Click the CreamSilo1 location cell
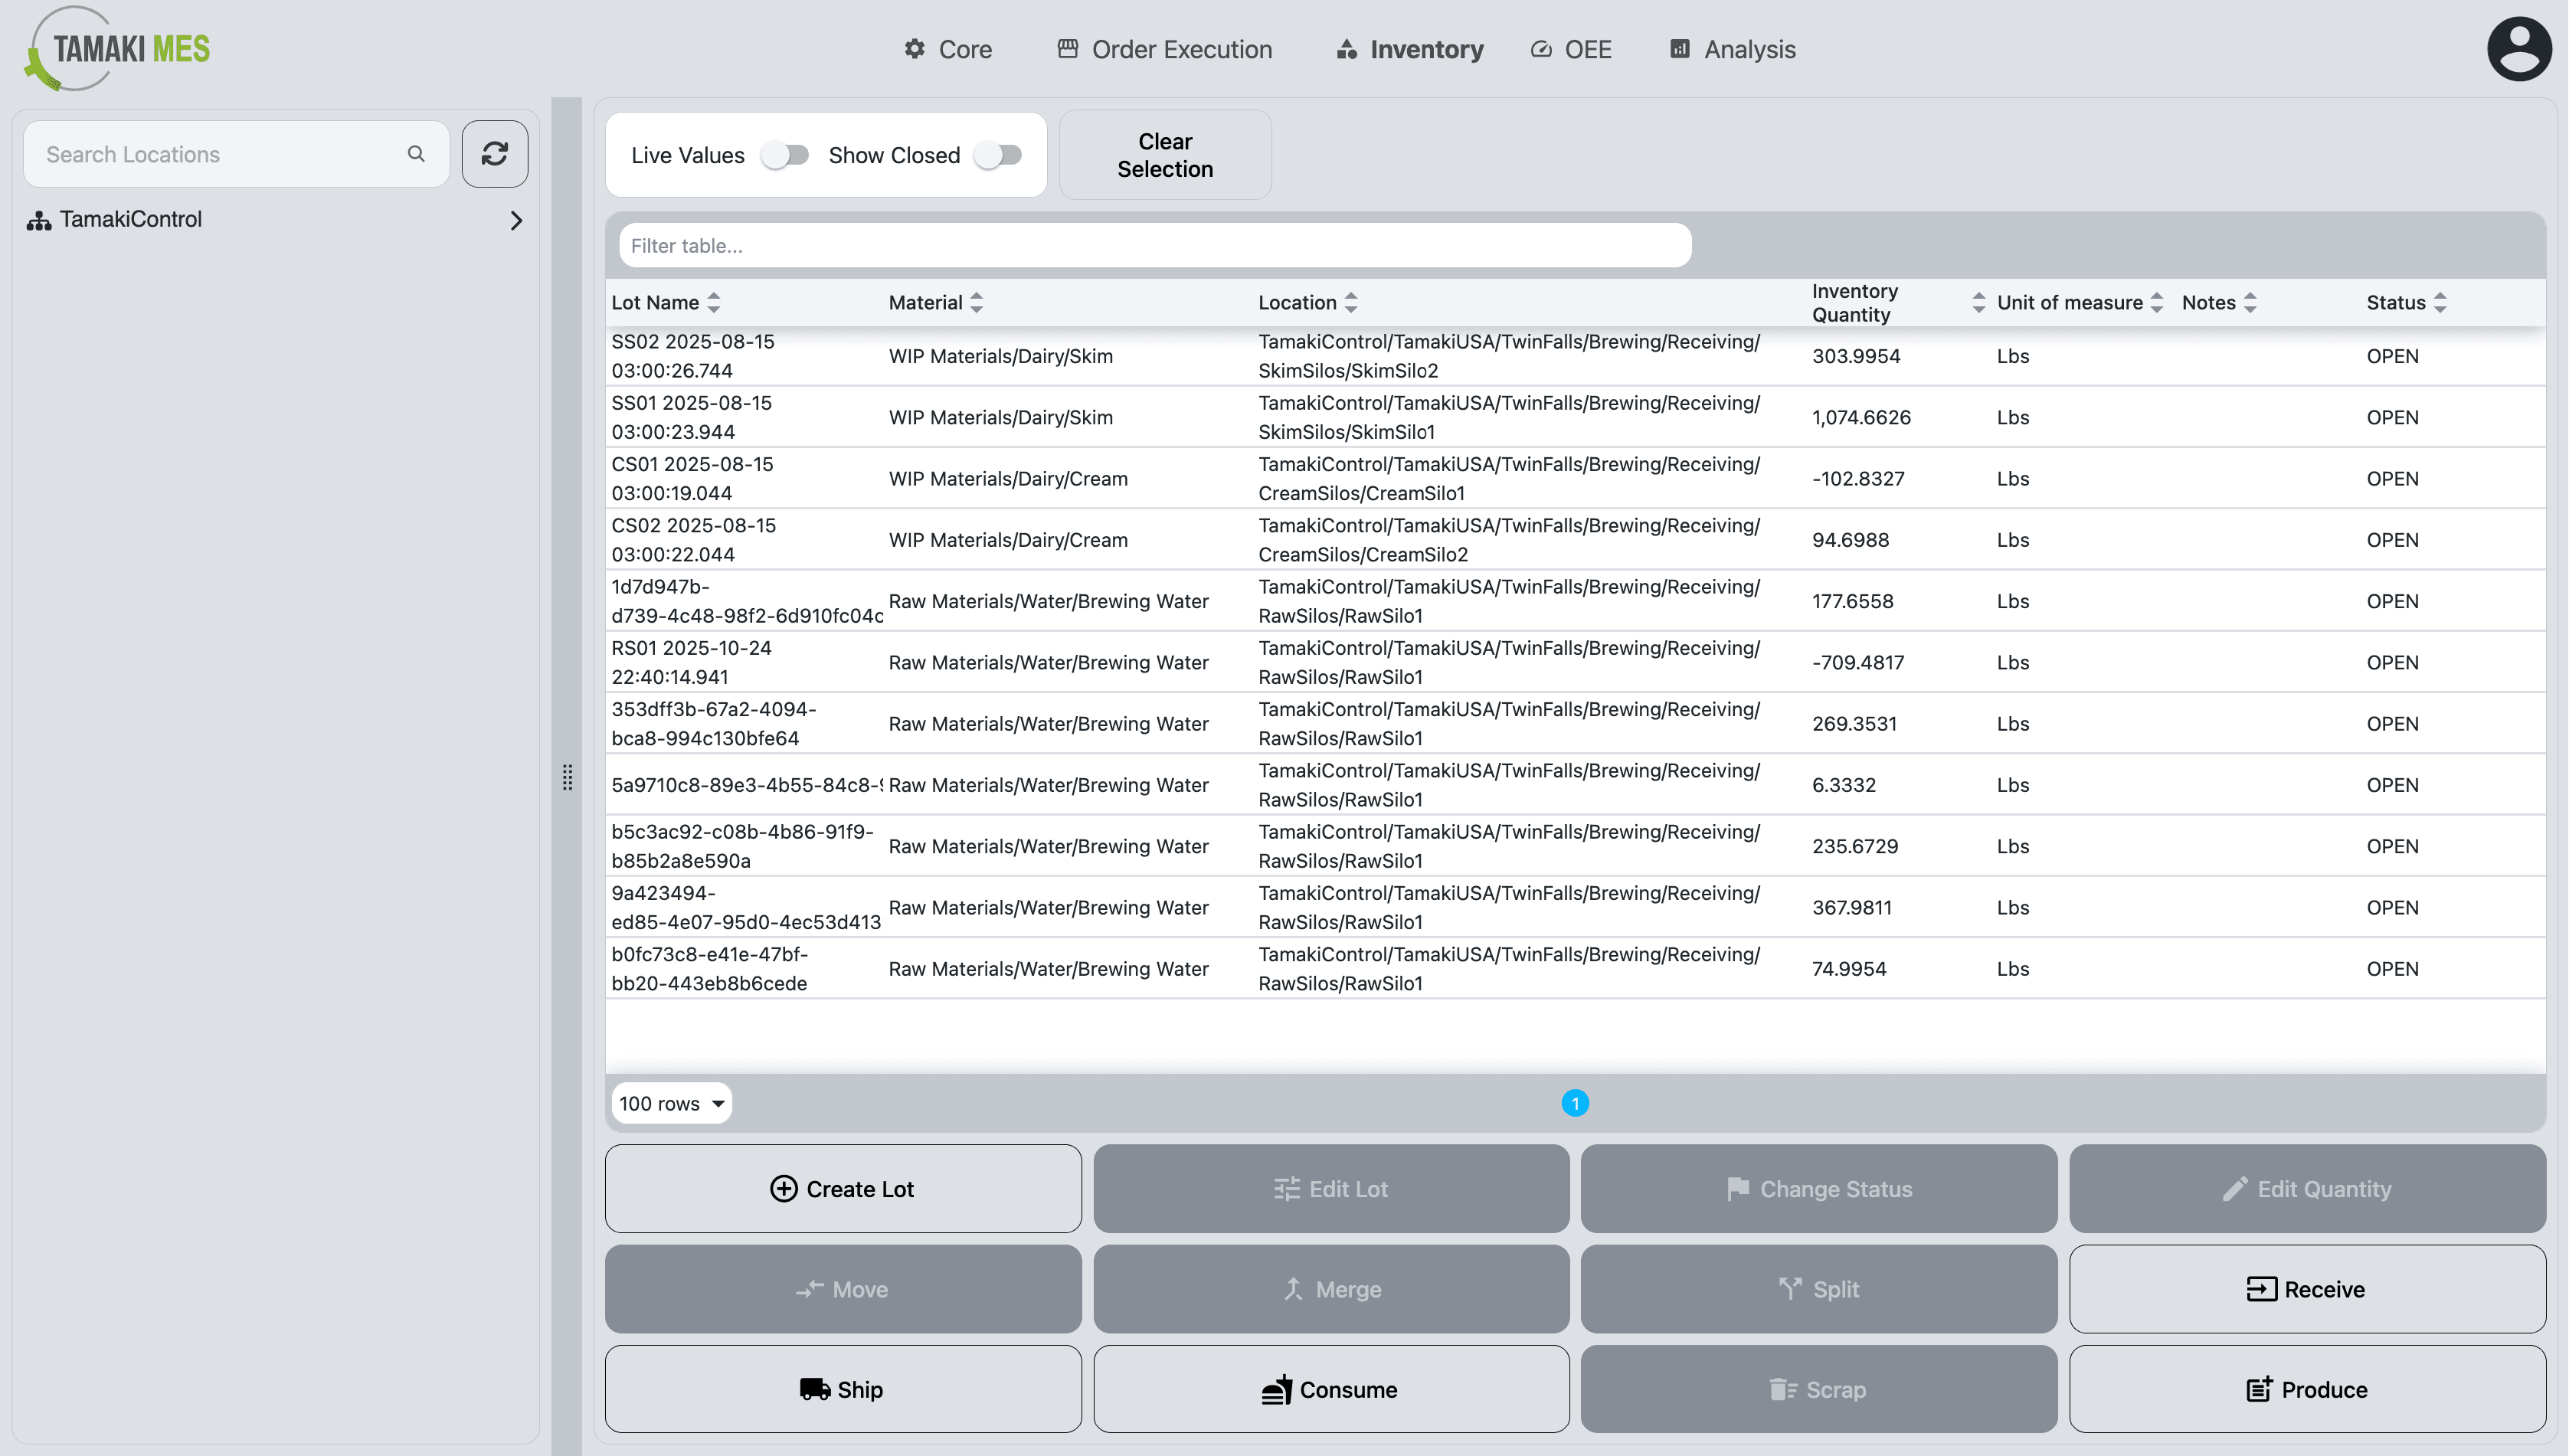Screen dimensions: 2569x1456 1509,479
